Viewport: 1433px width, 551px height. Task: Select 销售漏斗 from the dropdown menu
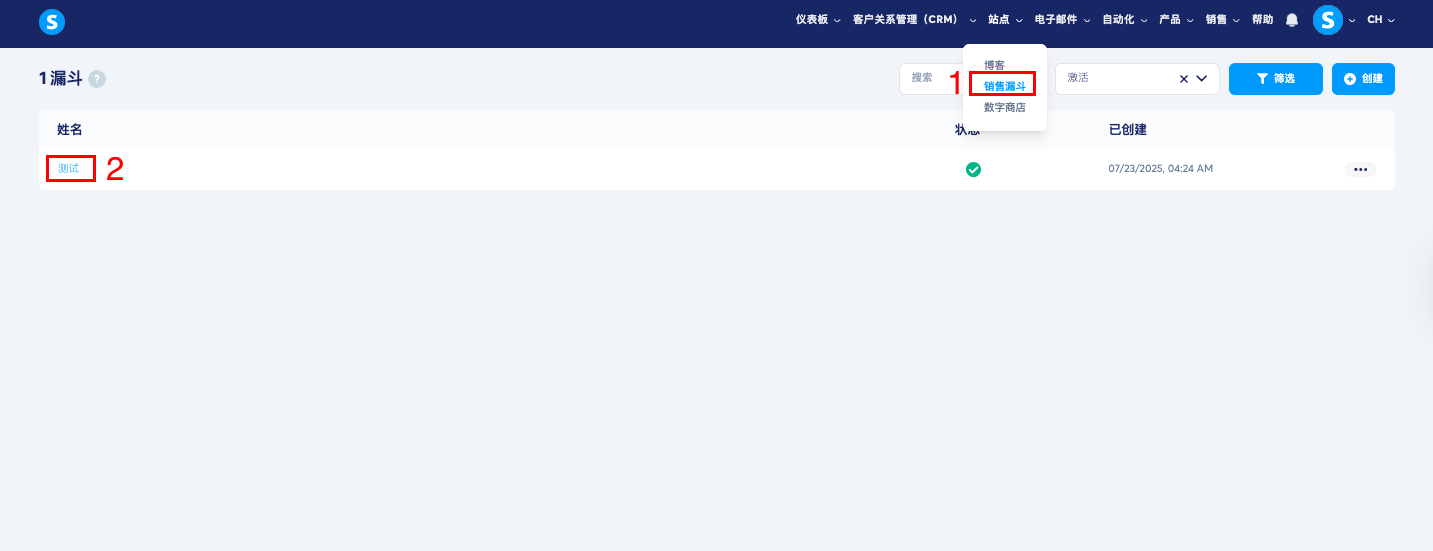1004,86
